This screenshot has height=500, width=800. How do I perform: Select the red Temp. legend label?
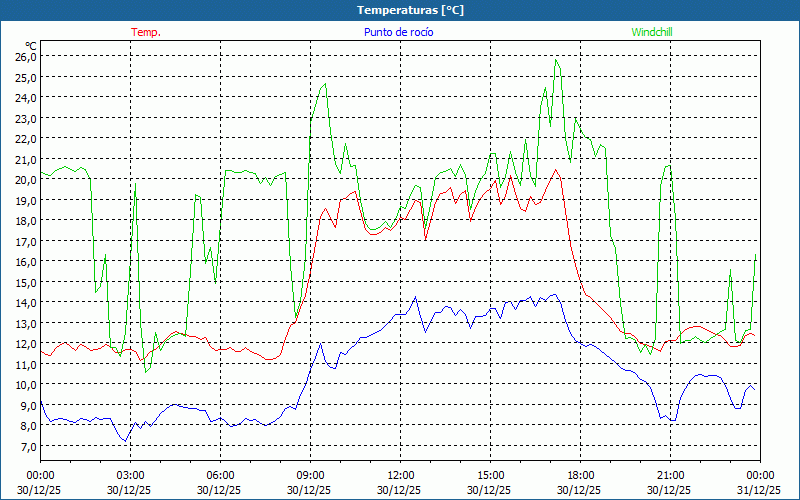(146, 32)
